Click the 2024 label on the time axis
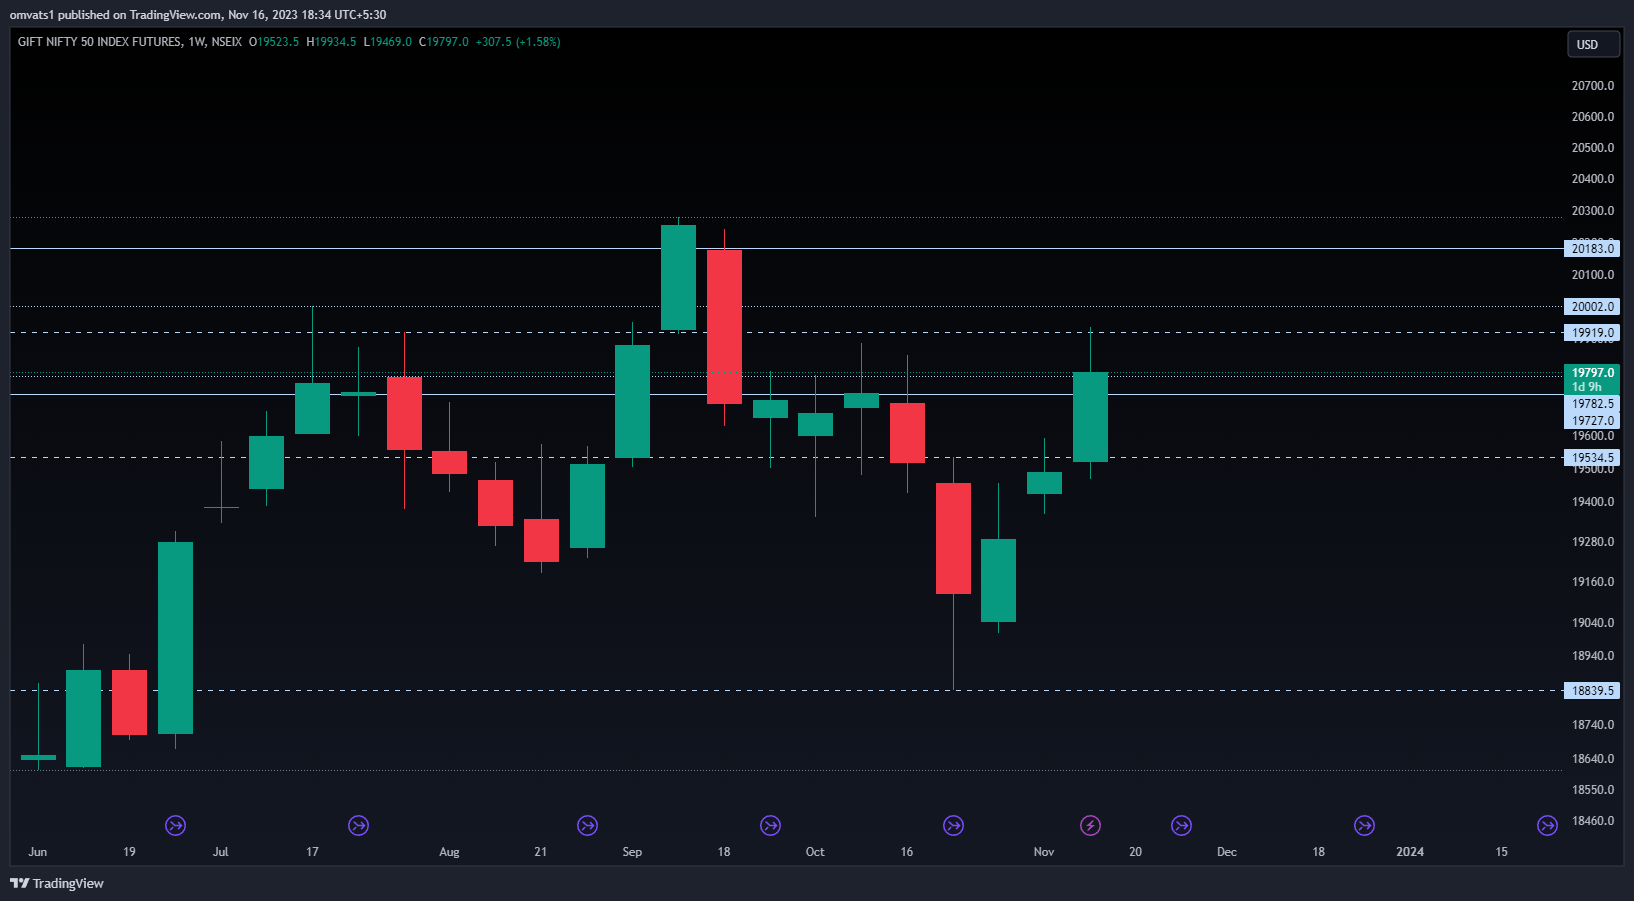The height and width of the screenshot is (901, 1634). click(1410, 852)
